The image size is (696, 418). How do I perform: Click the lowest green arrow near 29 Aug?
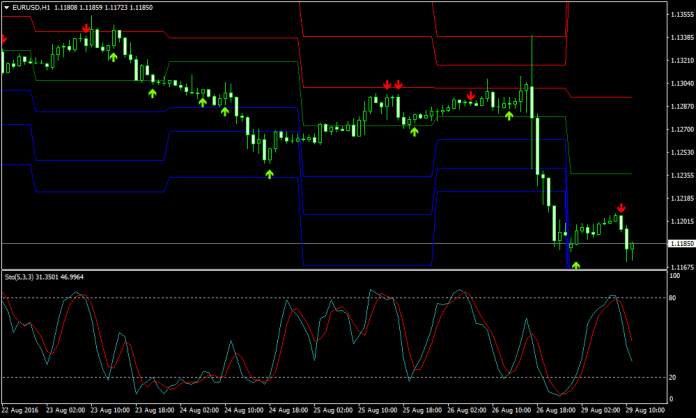(x=576, y=266)
